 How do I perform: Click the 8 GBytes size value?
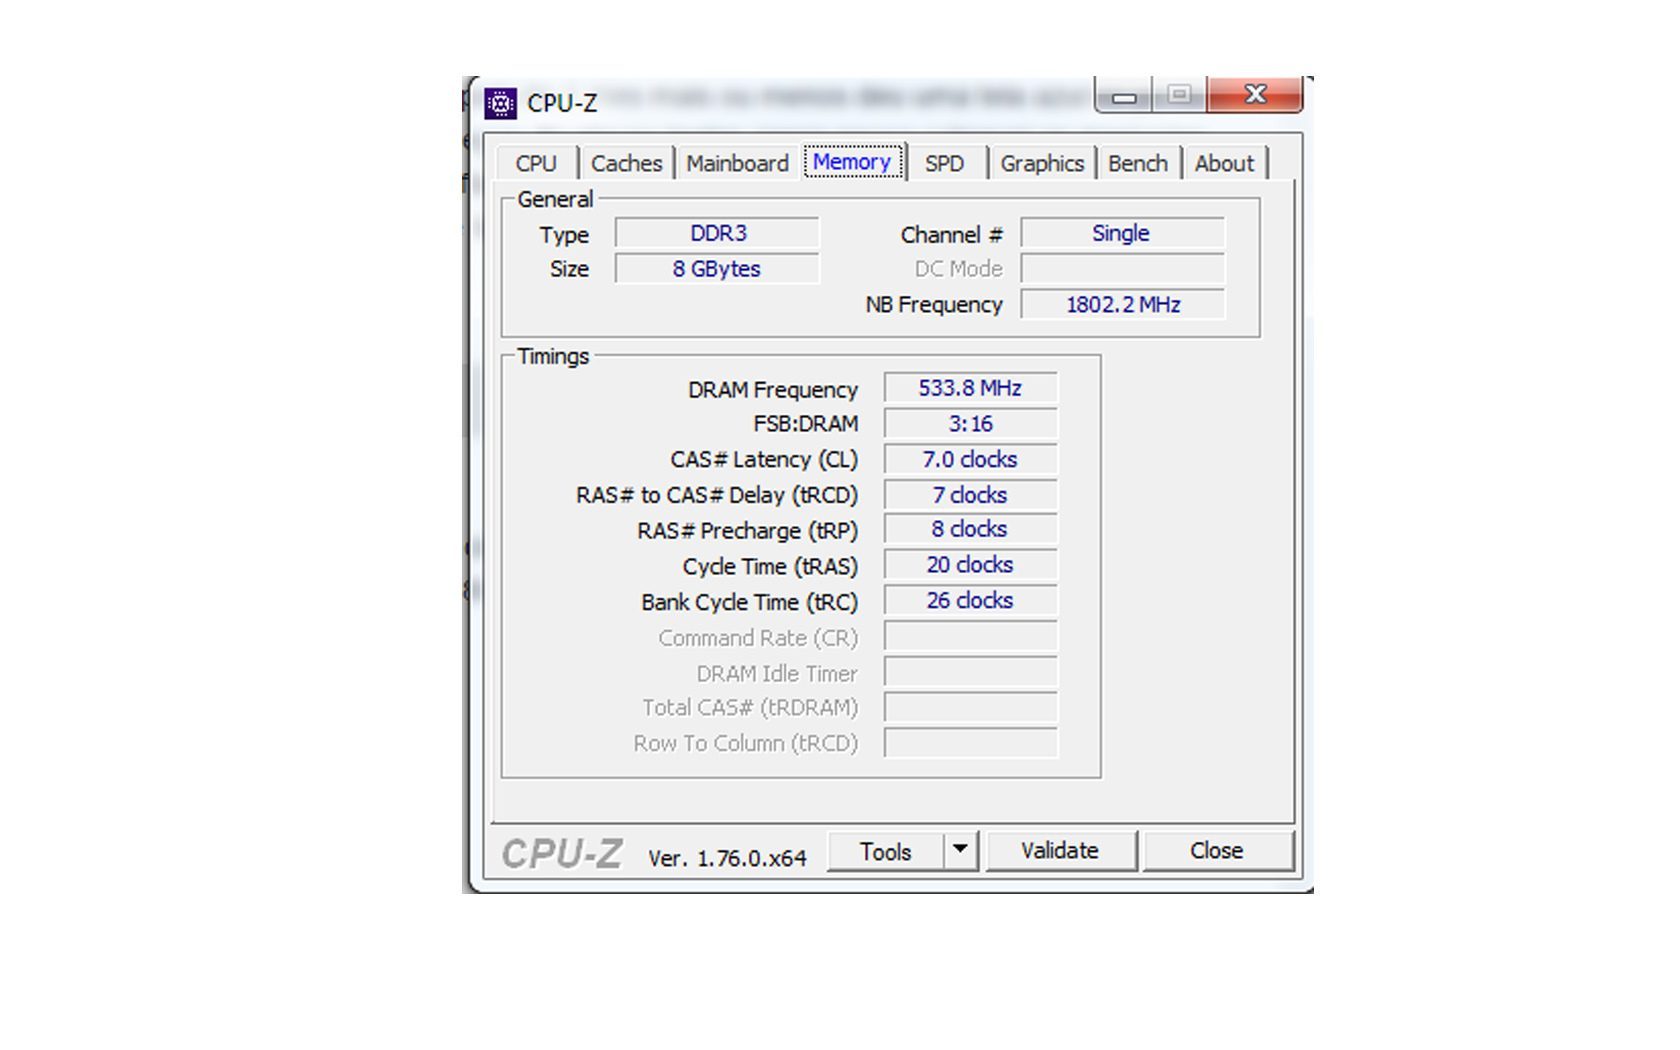coord(717,269)
